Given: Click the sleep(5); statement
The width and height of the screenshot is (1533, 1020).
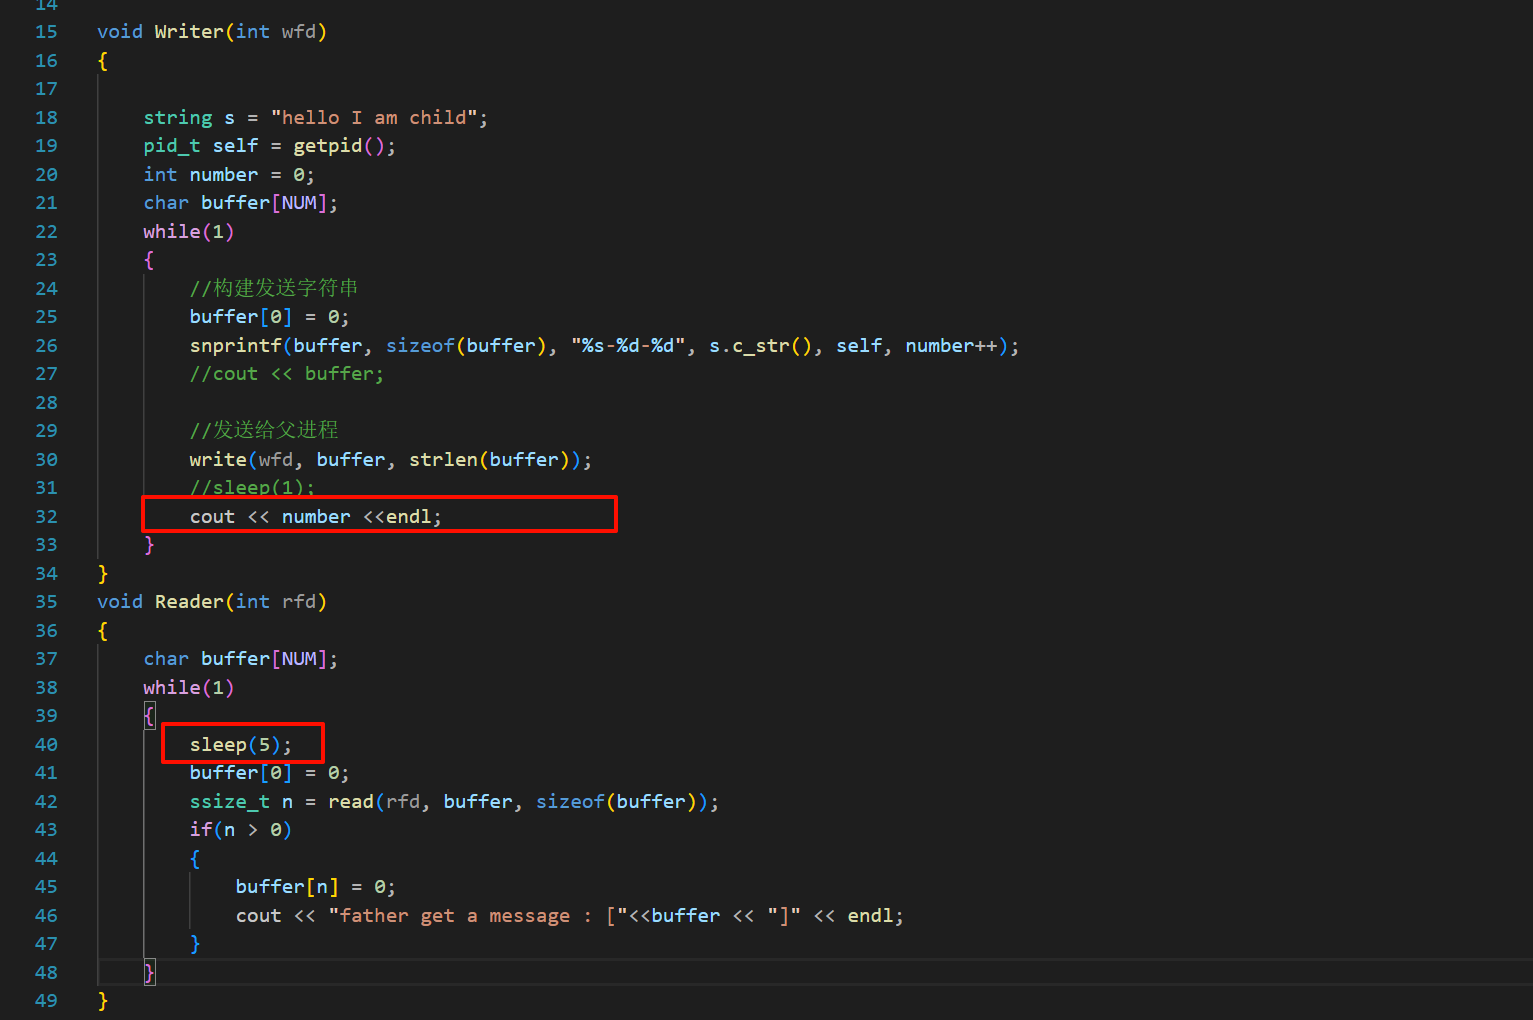Looking at the screenshot, I should pos(241,745).
